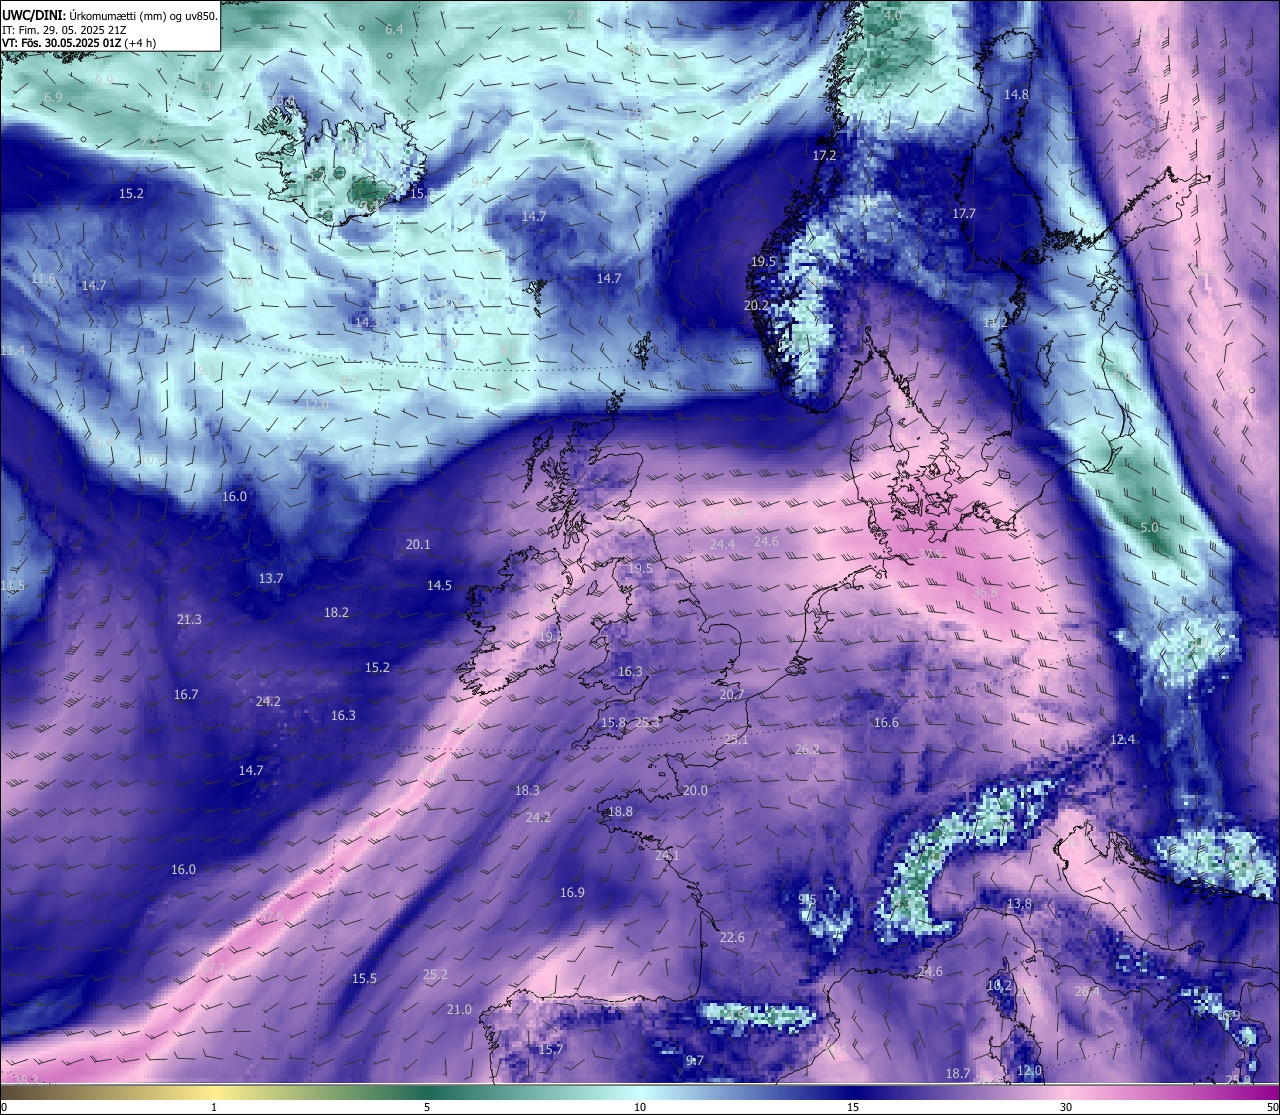Screen dimensions: 1280x1115
Task: Click the "UWC/DINI: Úrkomumætti (mm) og uv850." title line
Action: pos(110,15)
